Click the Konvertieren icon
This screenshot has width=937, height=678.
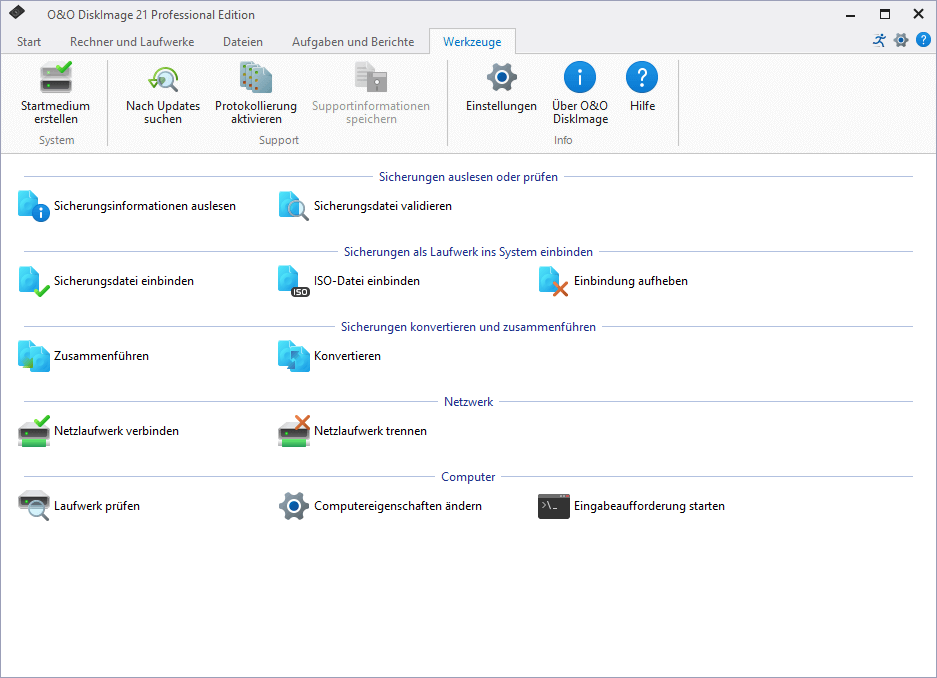click(x=293, y=356)
